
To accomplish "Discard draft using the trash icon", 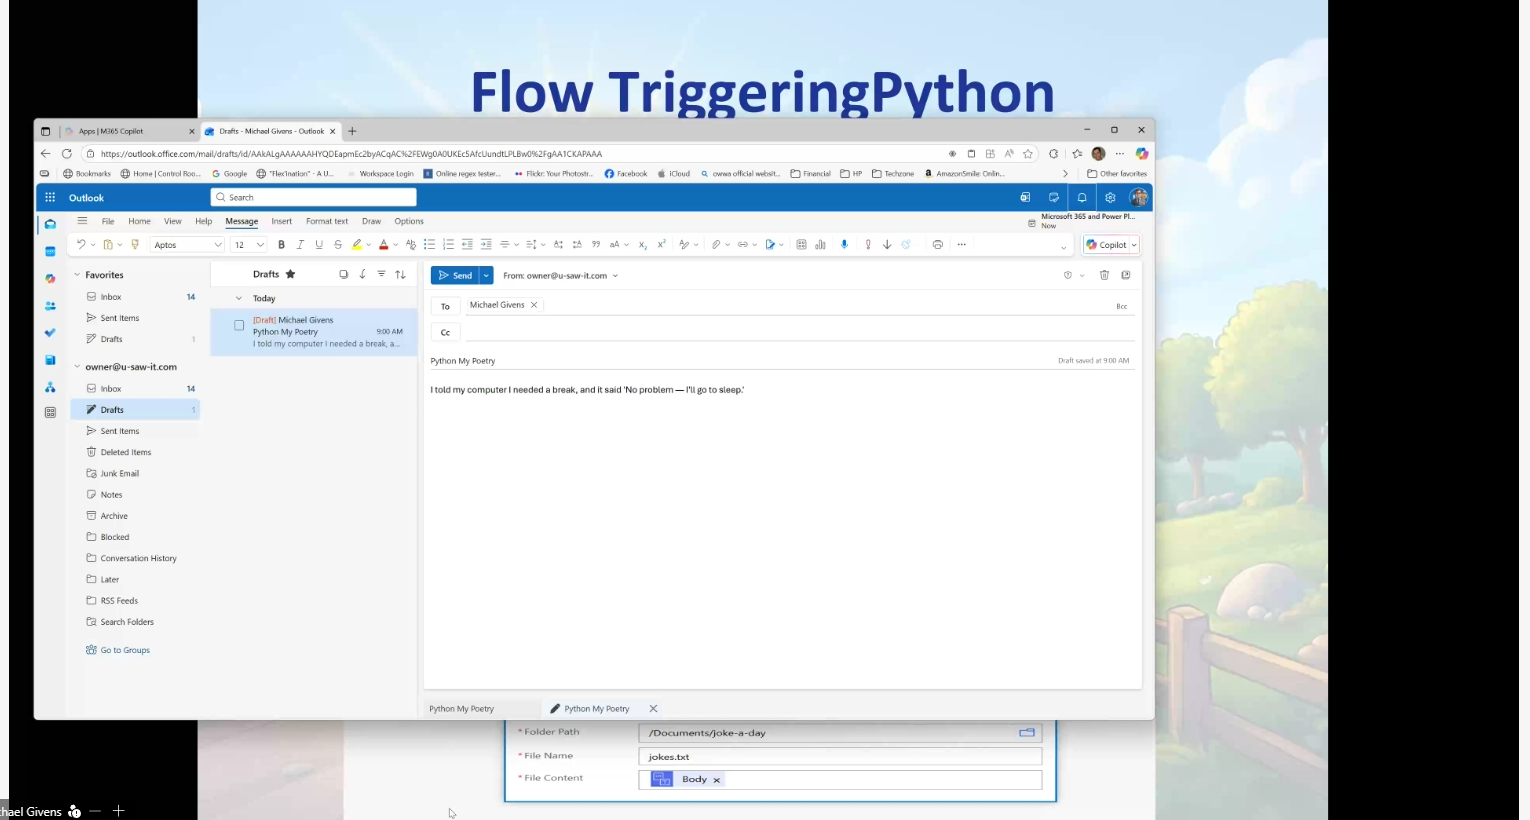I will [x=1104, y=275].
